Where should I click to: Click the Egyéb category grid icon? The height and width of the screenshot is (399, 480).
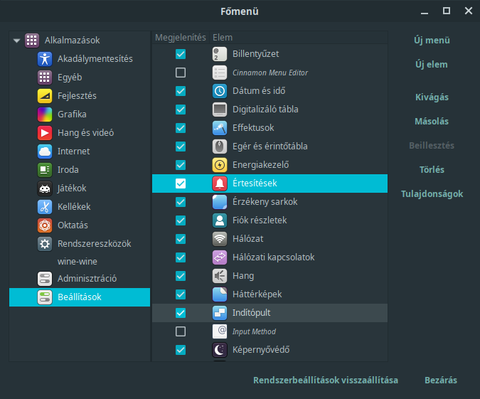click(45, 77)
